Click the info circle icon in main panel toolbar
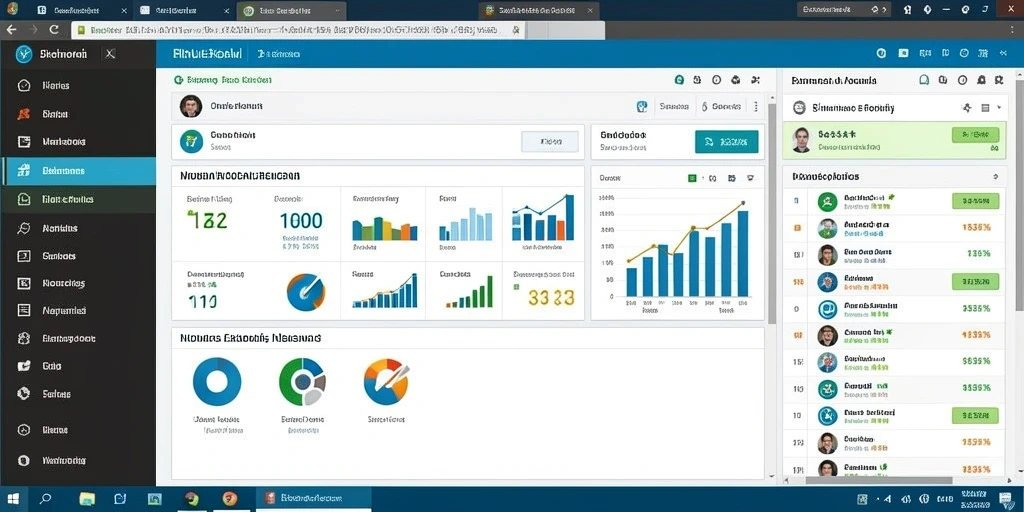The height and width of the screenshot is (512, 1024). point(716,80)
